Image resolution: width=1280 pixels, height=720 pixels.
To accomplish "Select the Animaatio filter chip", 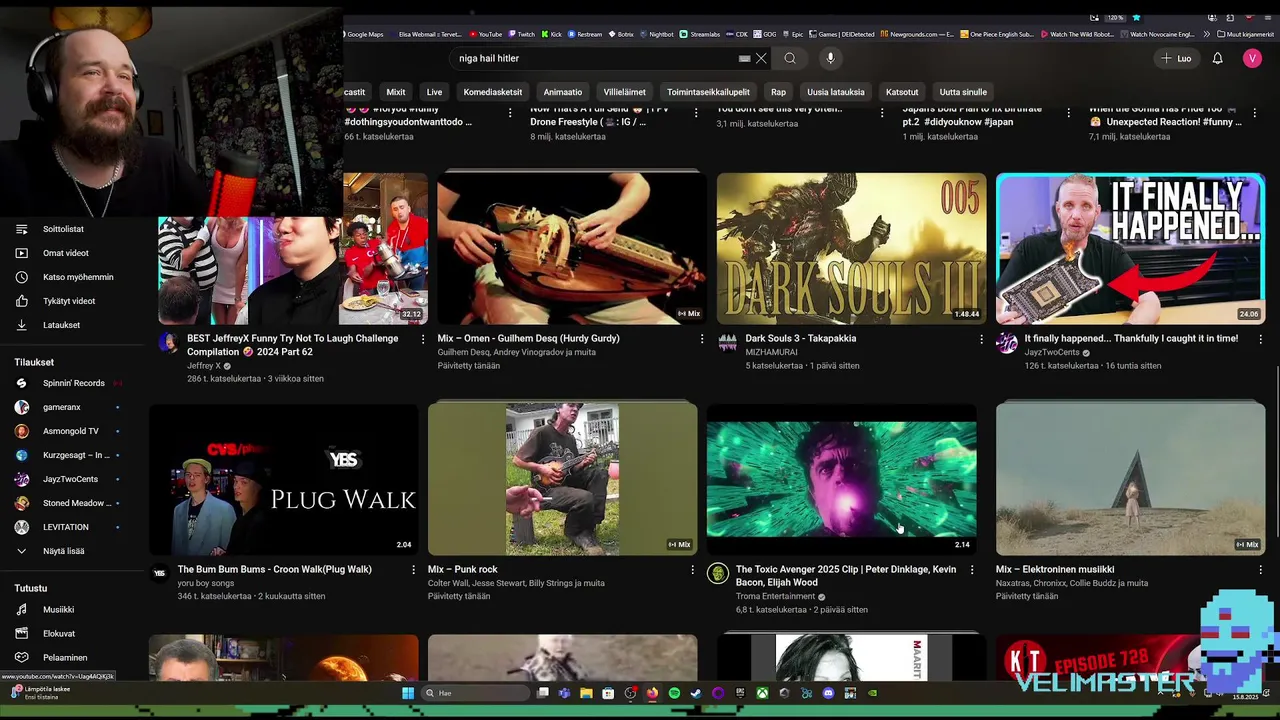I will click(x=562, y=92).
